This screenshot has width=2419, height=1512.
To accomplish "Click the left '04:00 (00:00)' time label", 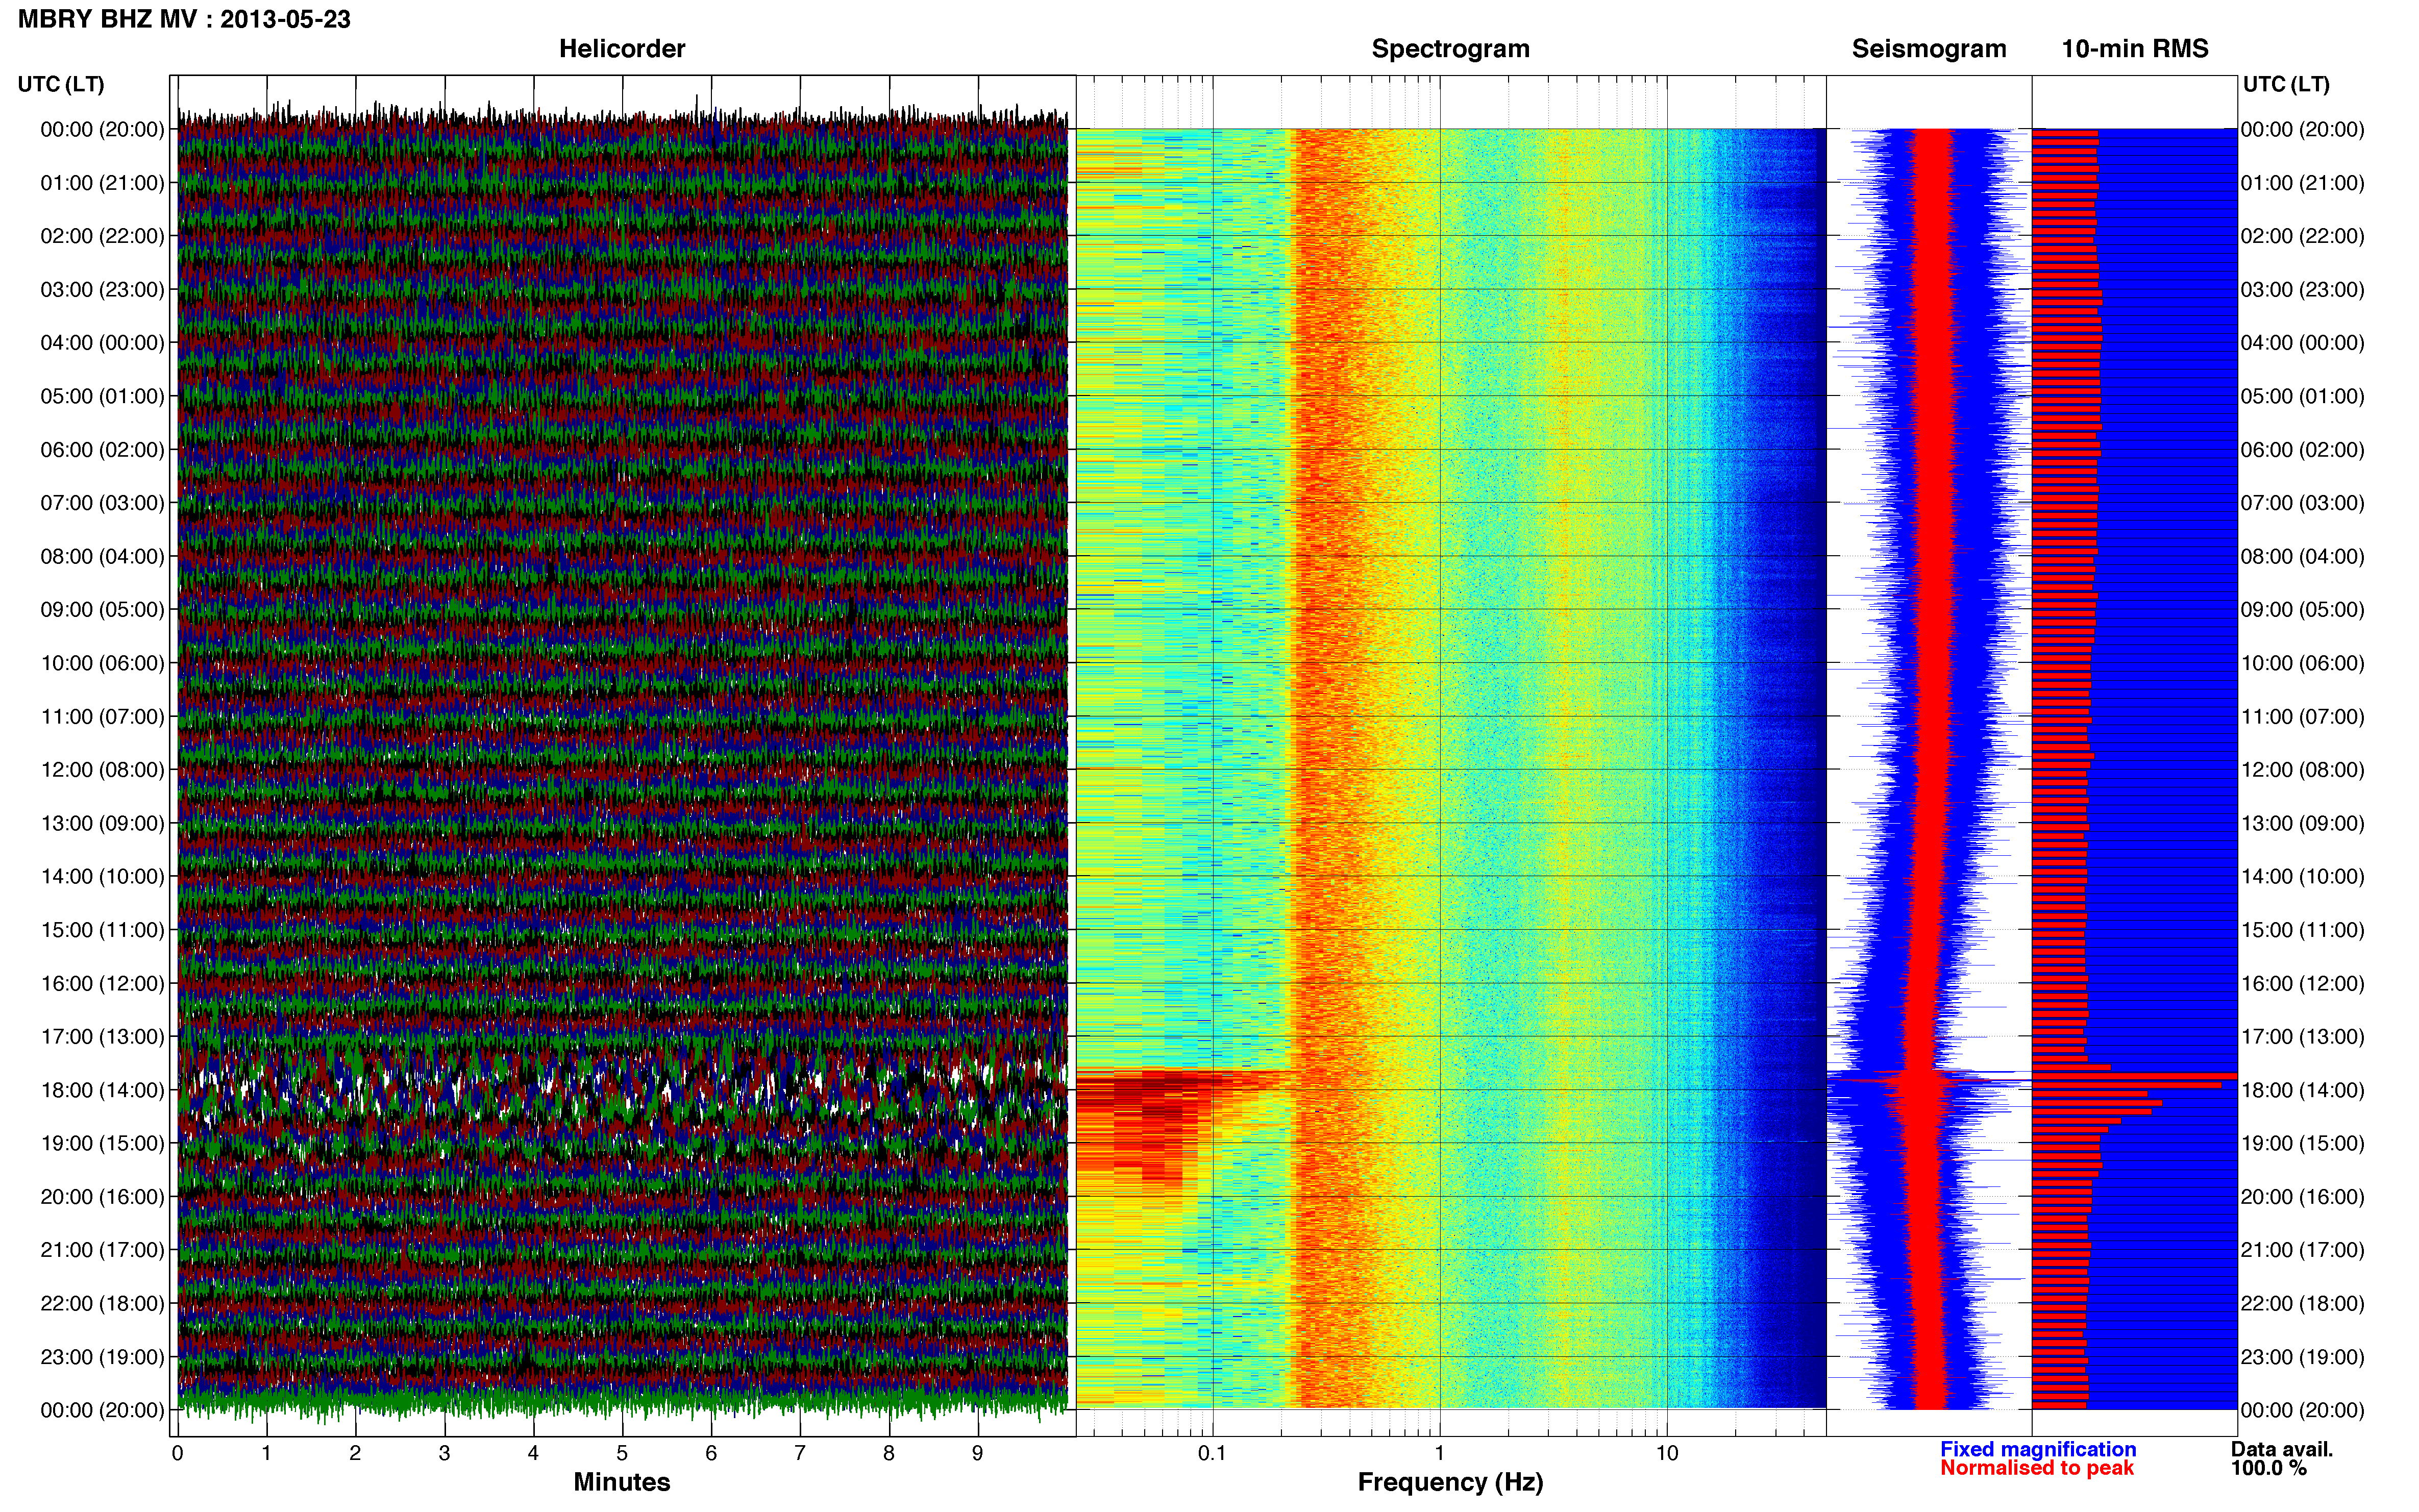I will pos(102,343).
